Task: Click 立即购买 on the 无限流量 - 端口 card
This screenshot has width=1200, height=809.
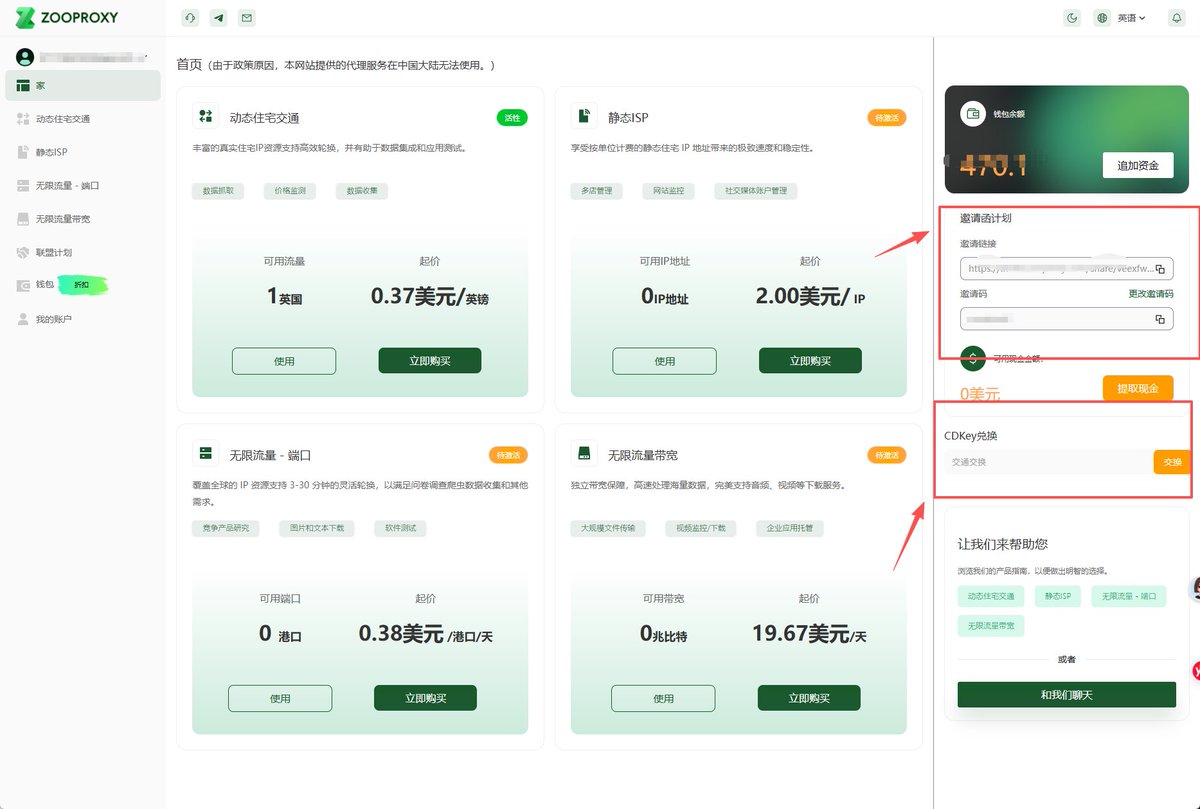Action: (x=425, y=698)
